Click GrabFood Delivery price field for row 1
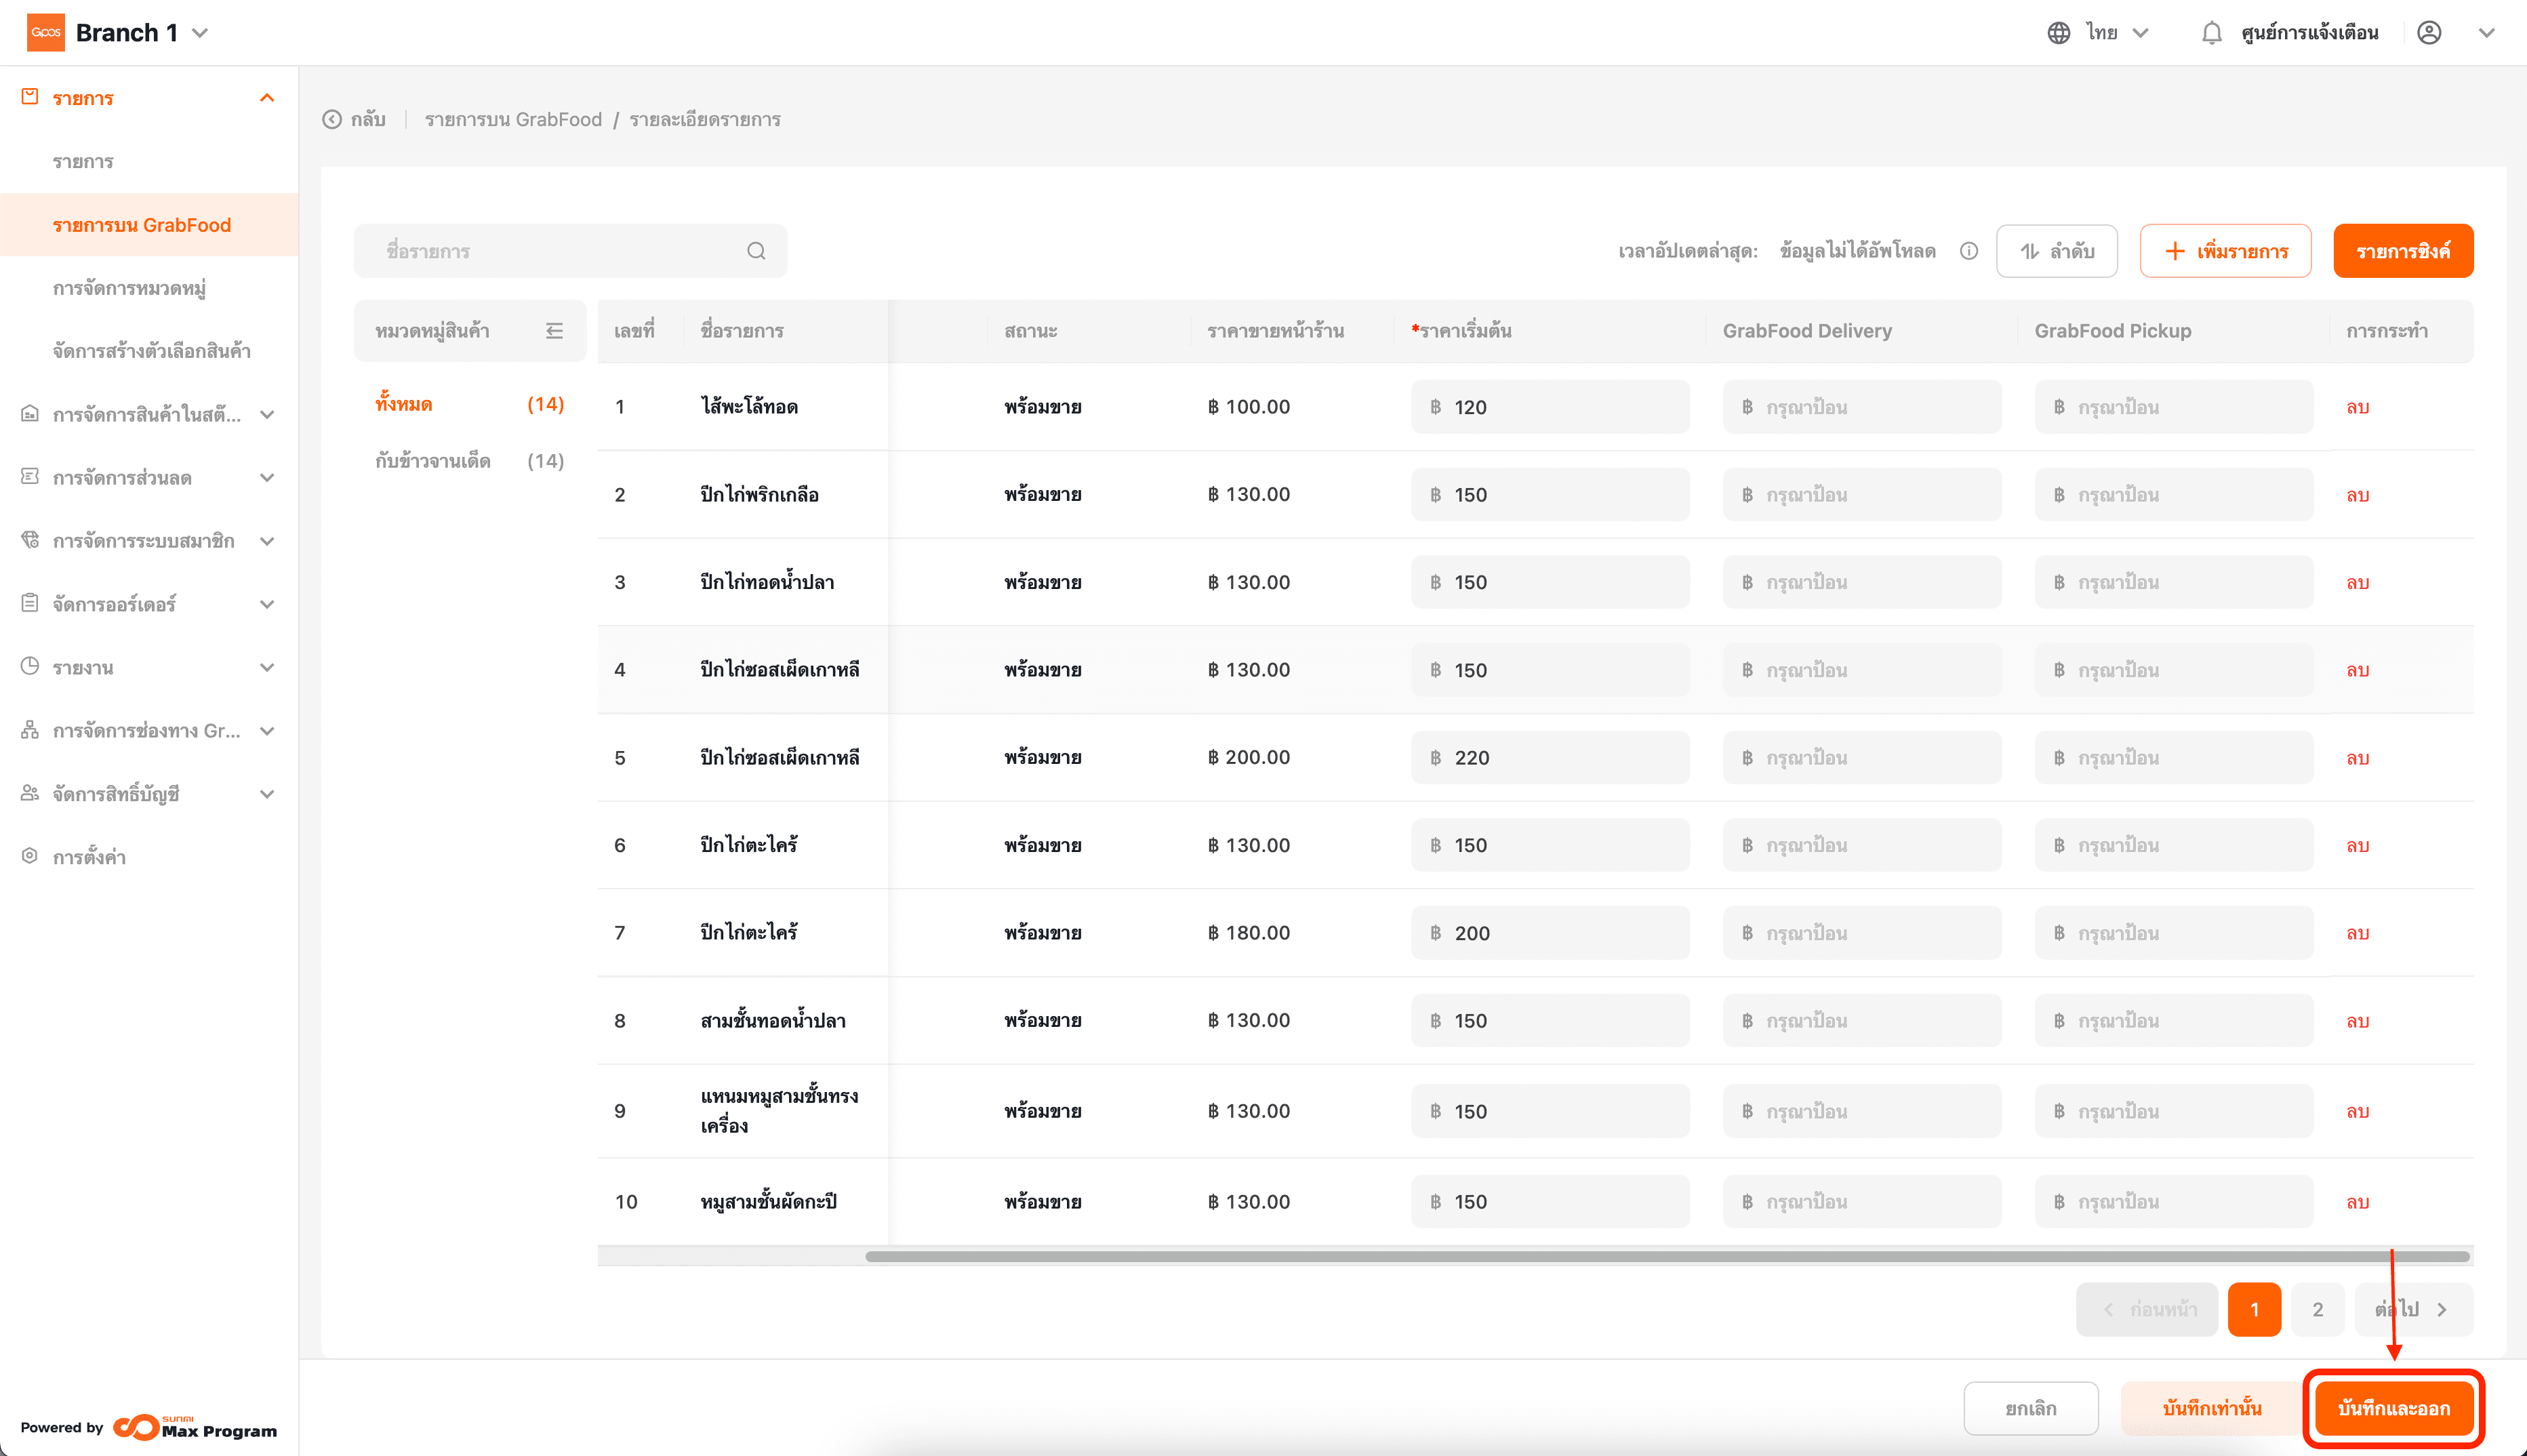Image resolution: width=2527 pixels, height=1456 pixels. pyautogui.click(x=1862, y=407)
